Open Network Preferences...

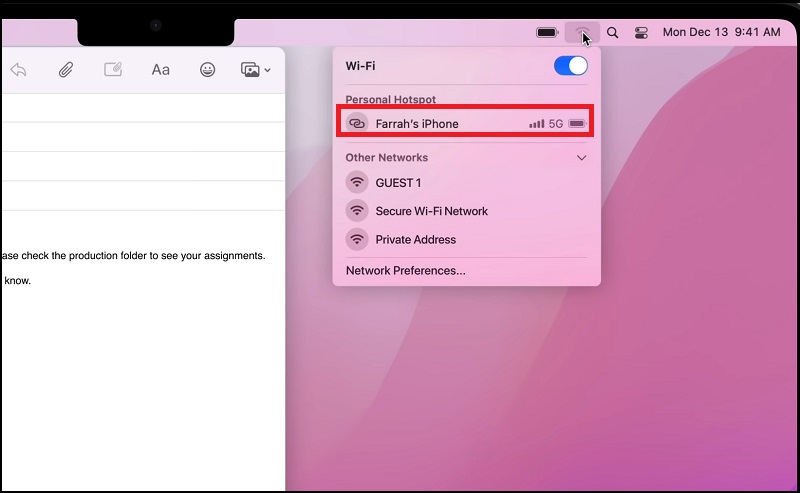406,270
